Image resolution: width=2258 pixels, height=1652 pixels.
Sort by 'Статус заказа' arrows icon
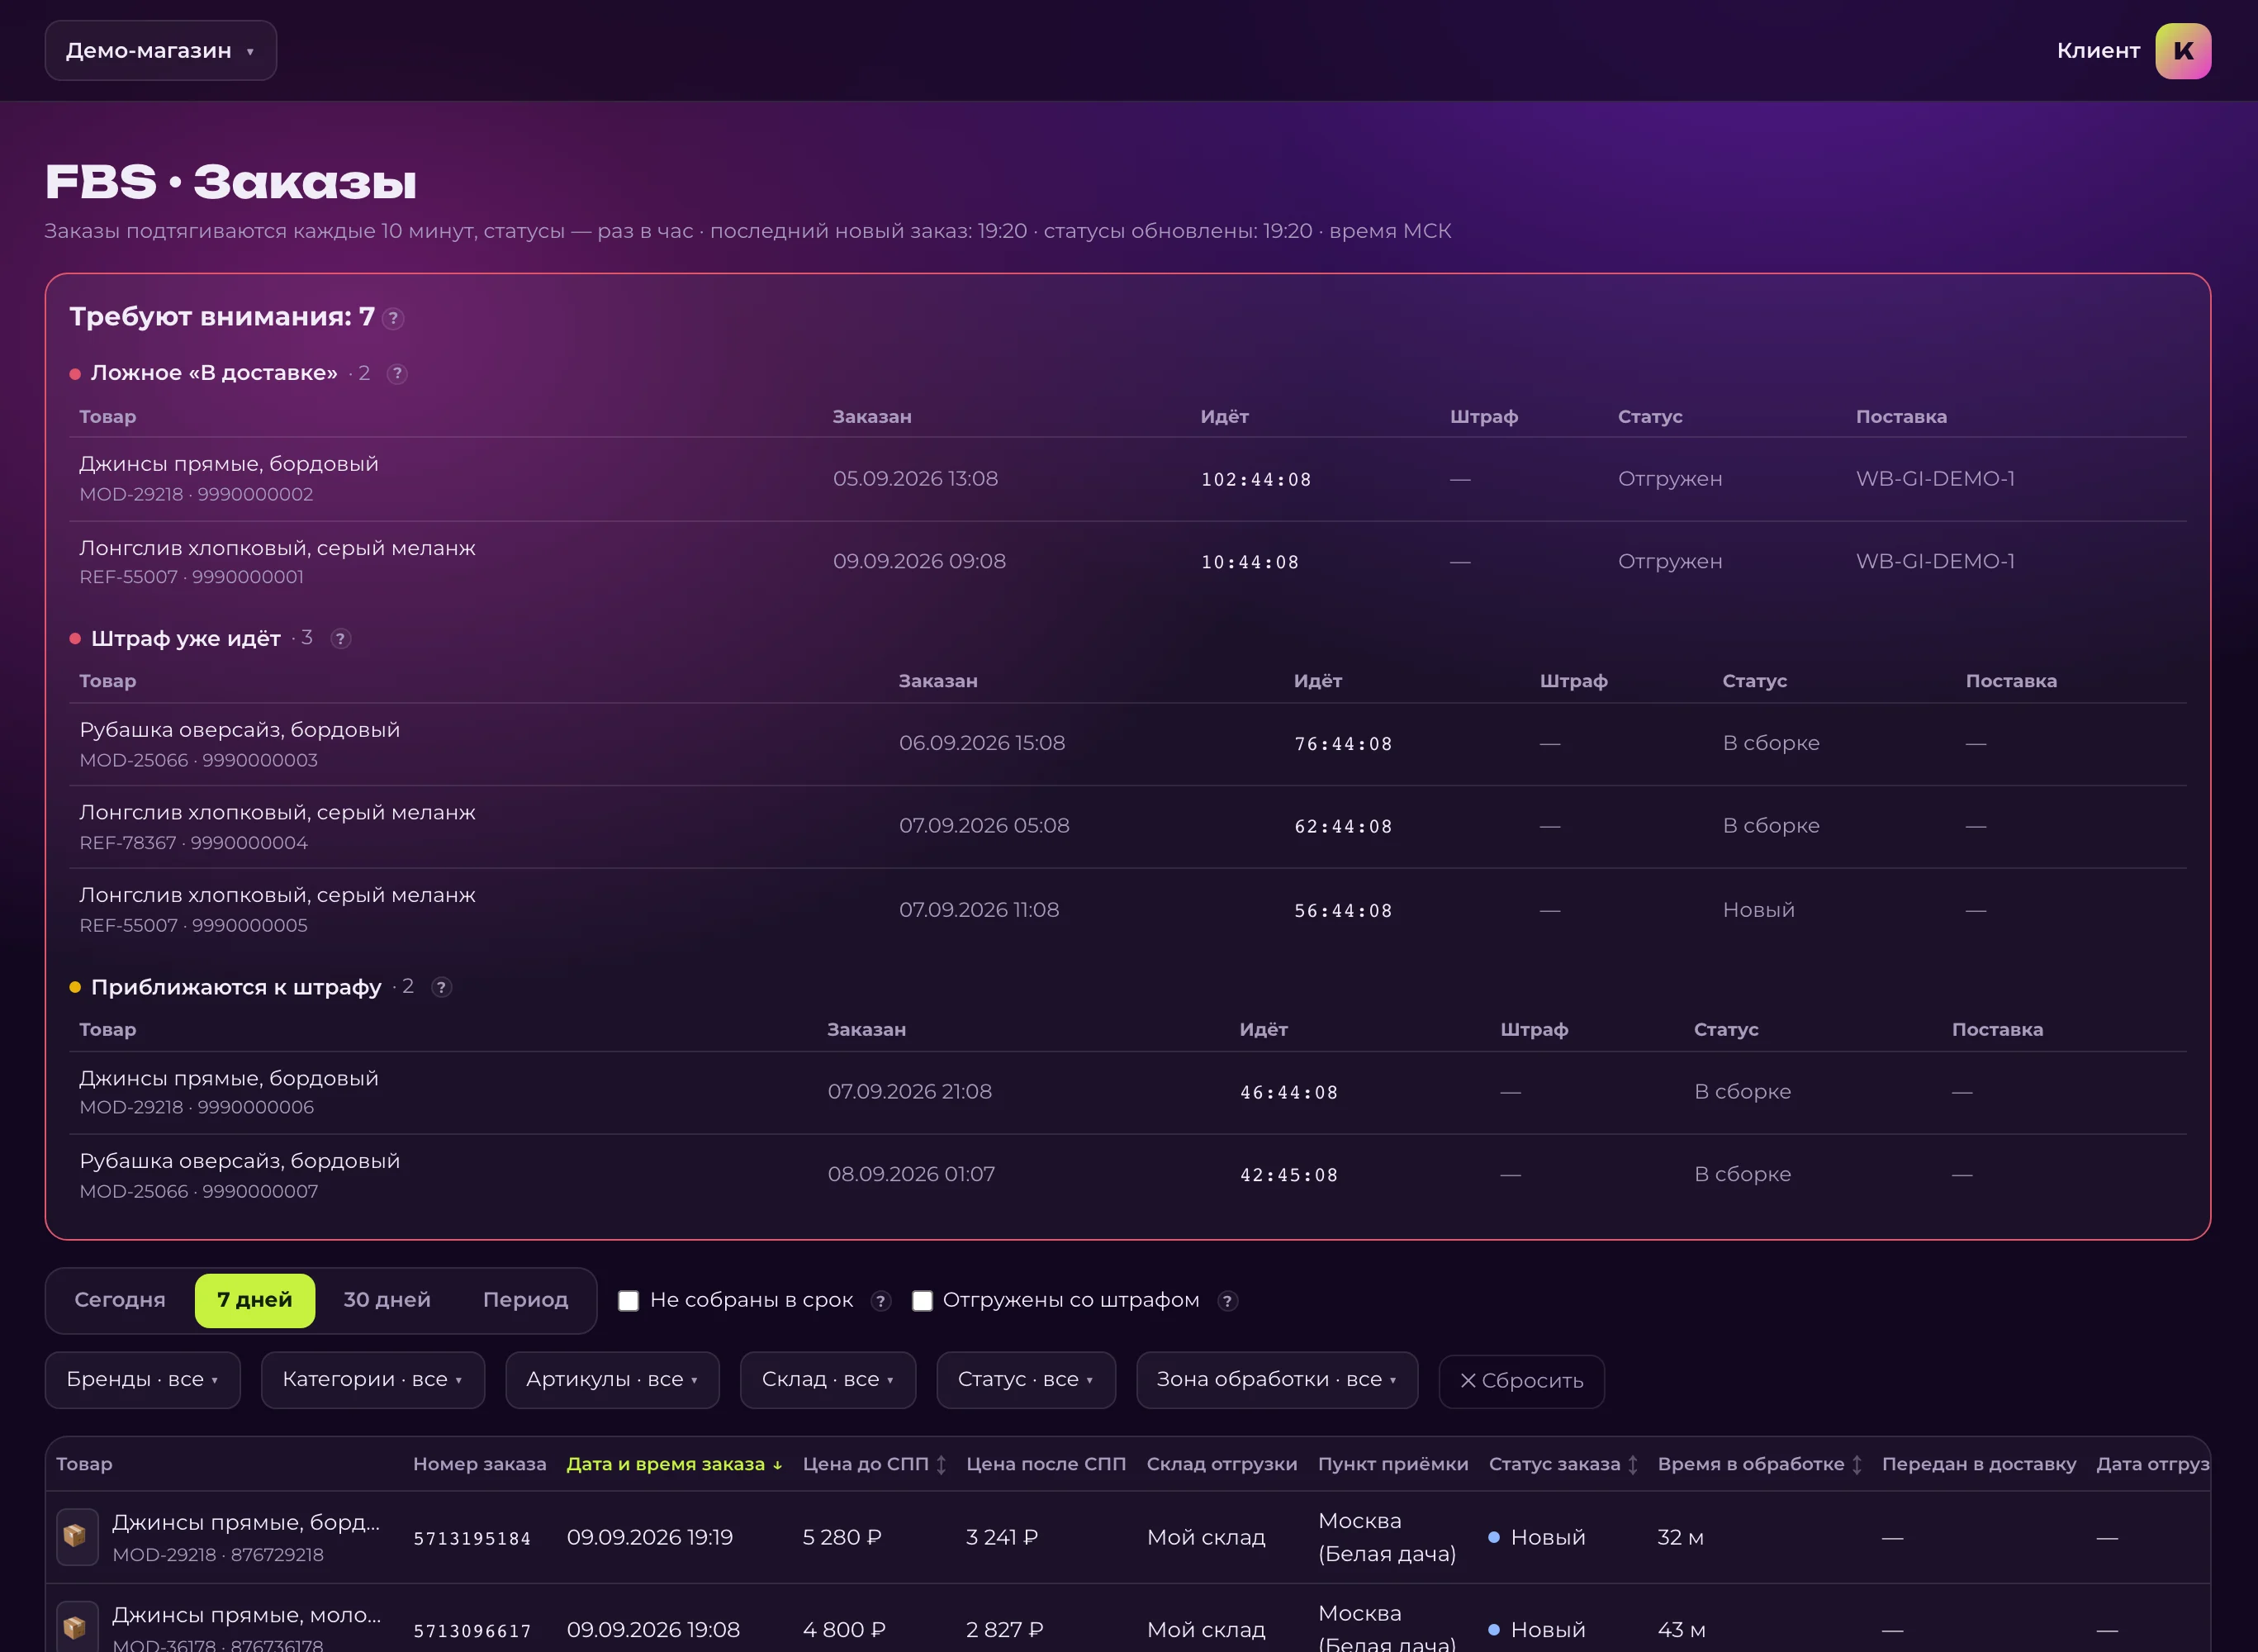pos(1633,1465)
